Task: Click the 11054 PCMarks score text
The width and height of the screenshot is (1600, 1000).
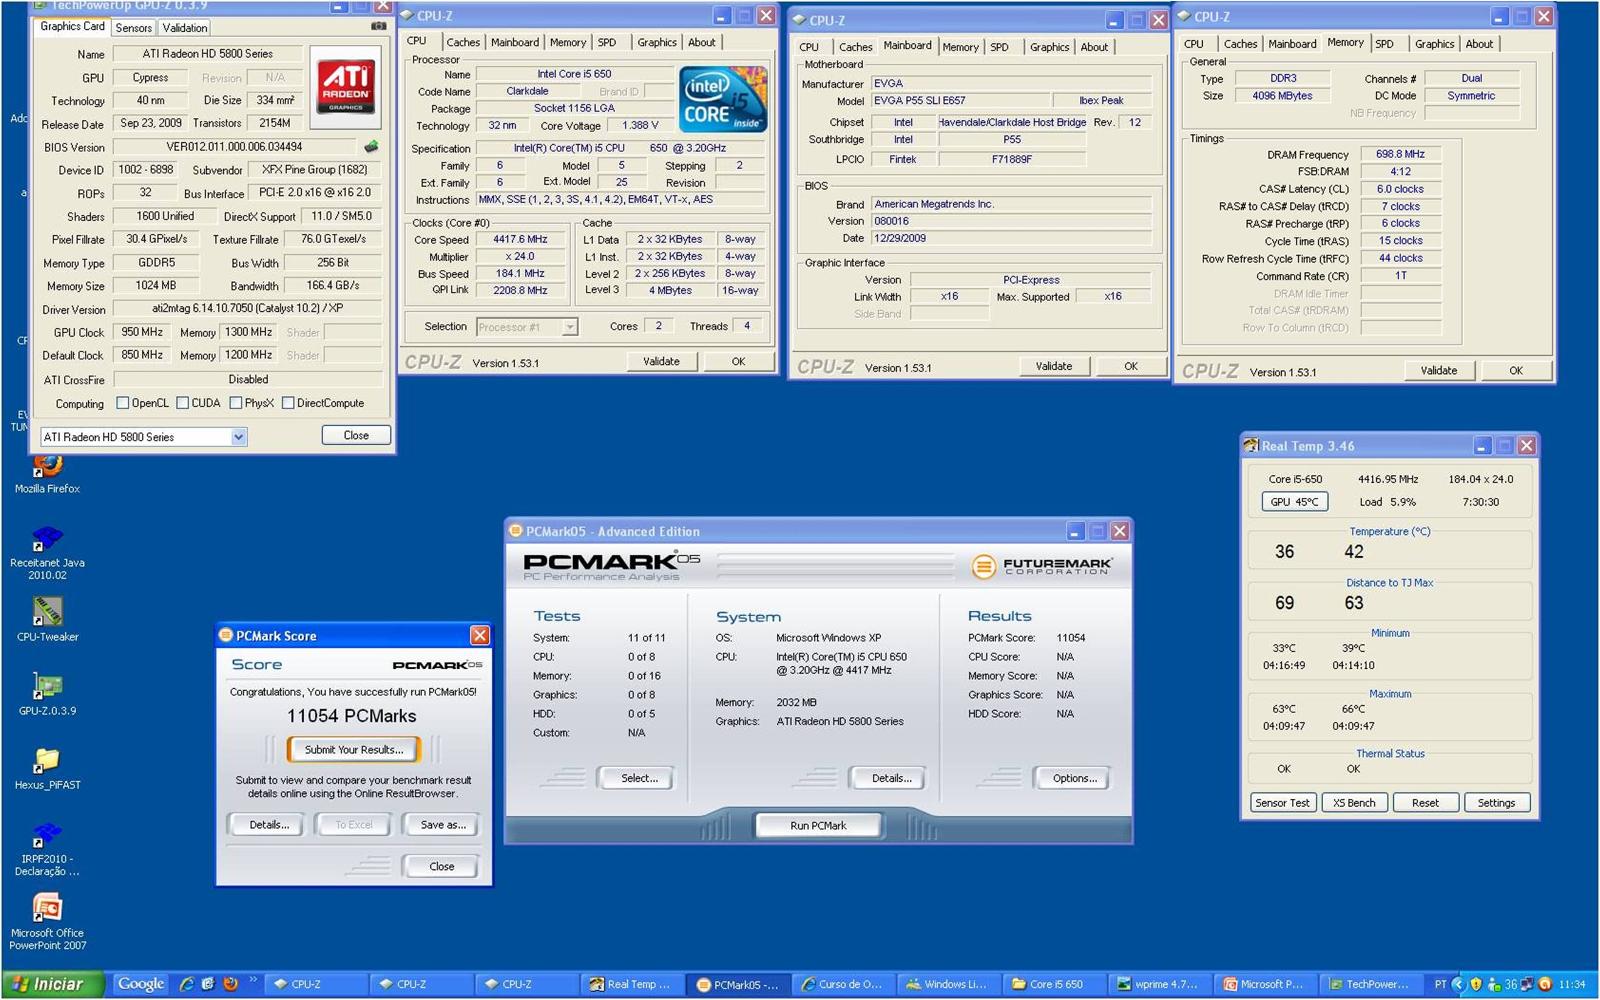Action: (352, 716)
